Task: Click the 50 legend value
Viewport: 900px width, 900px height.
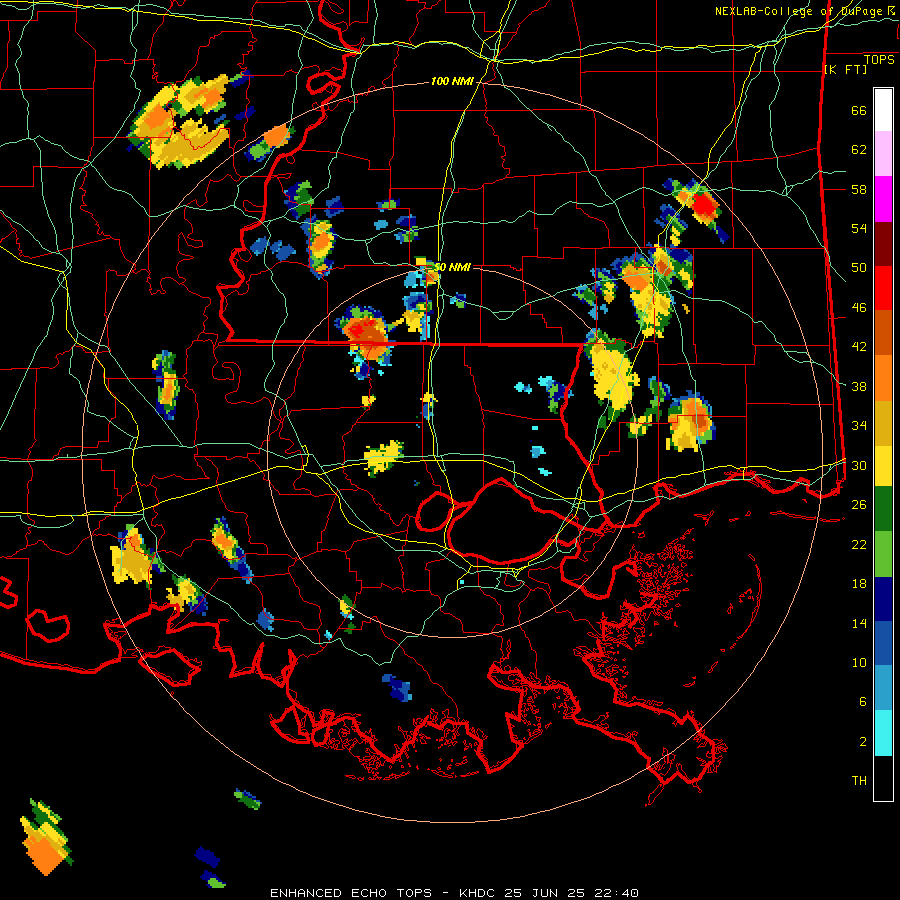Action: point(859,268)
